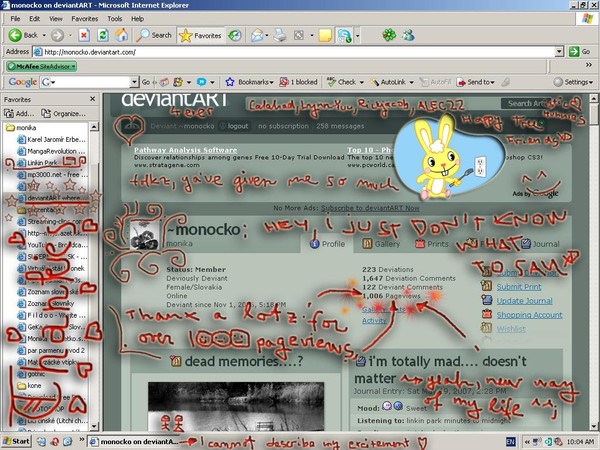Click the Home icon
The image size is (600, 450).
122,35
